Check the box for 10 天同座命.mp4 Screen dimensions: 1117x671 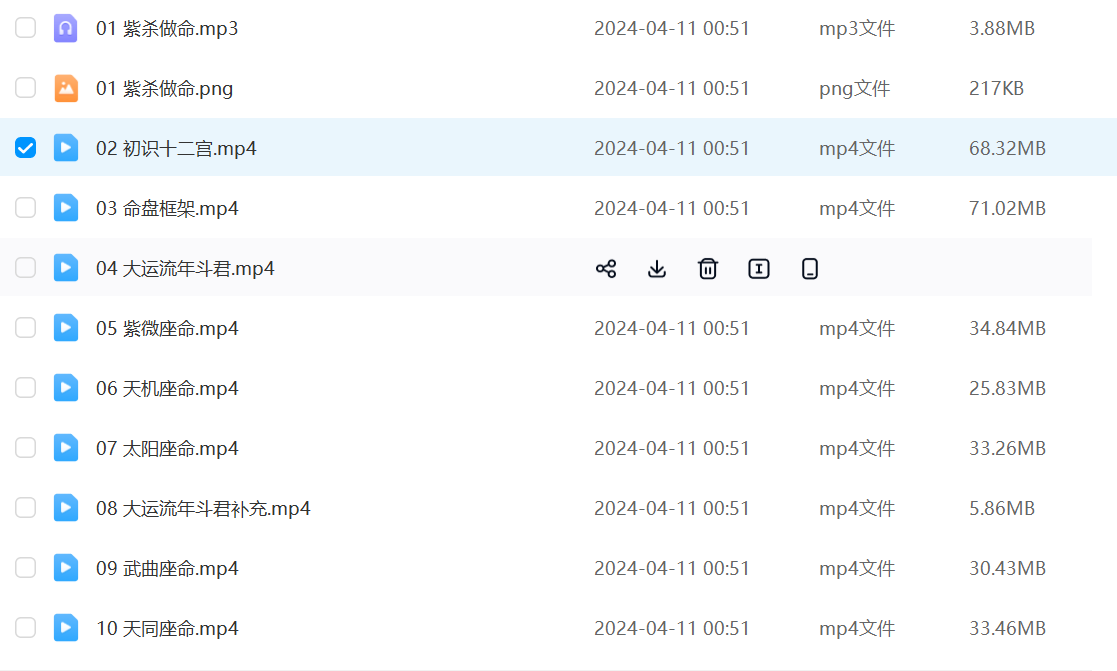[x=25, y=628]
